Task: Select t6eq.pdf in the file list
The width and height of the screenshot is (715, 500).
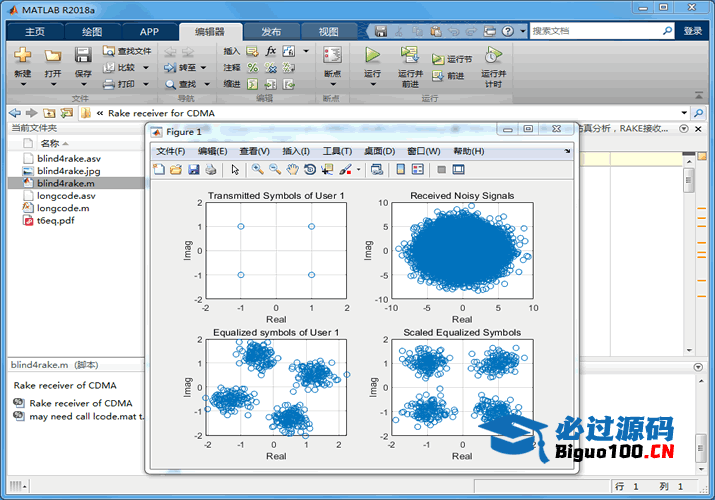Action: 56,221
